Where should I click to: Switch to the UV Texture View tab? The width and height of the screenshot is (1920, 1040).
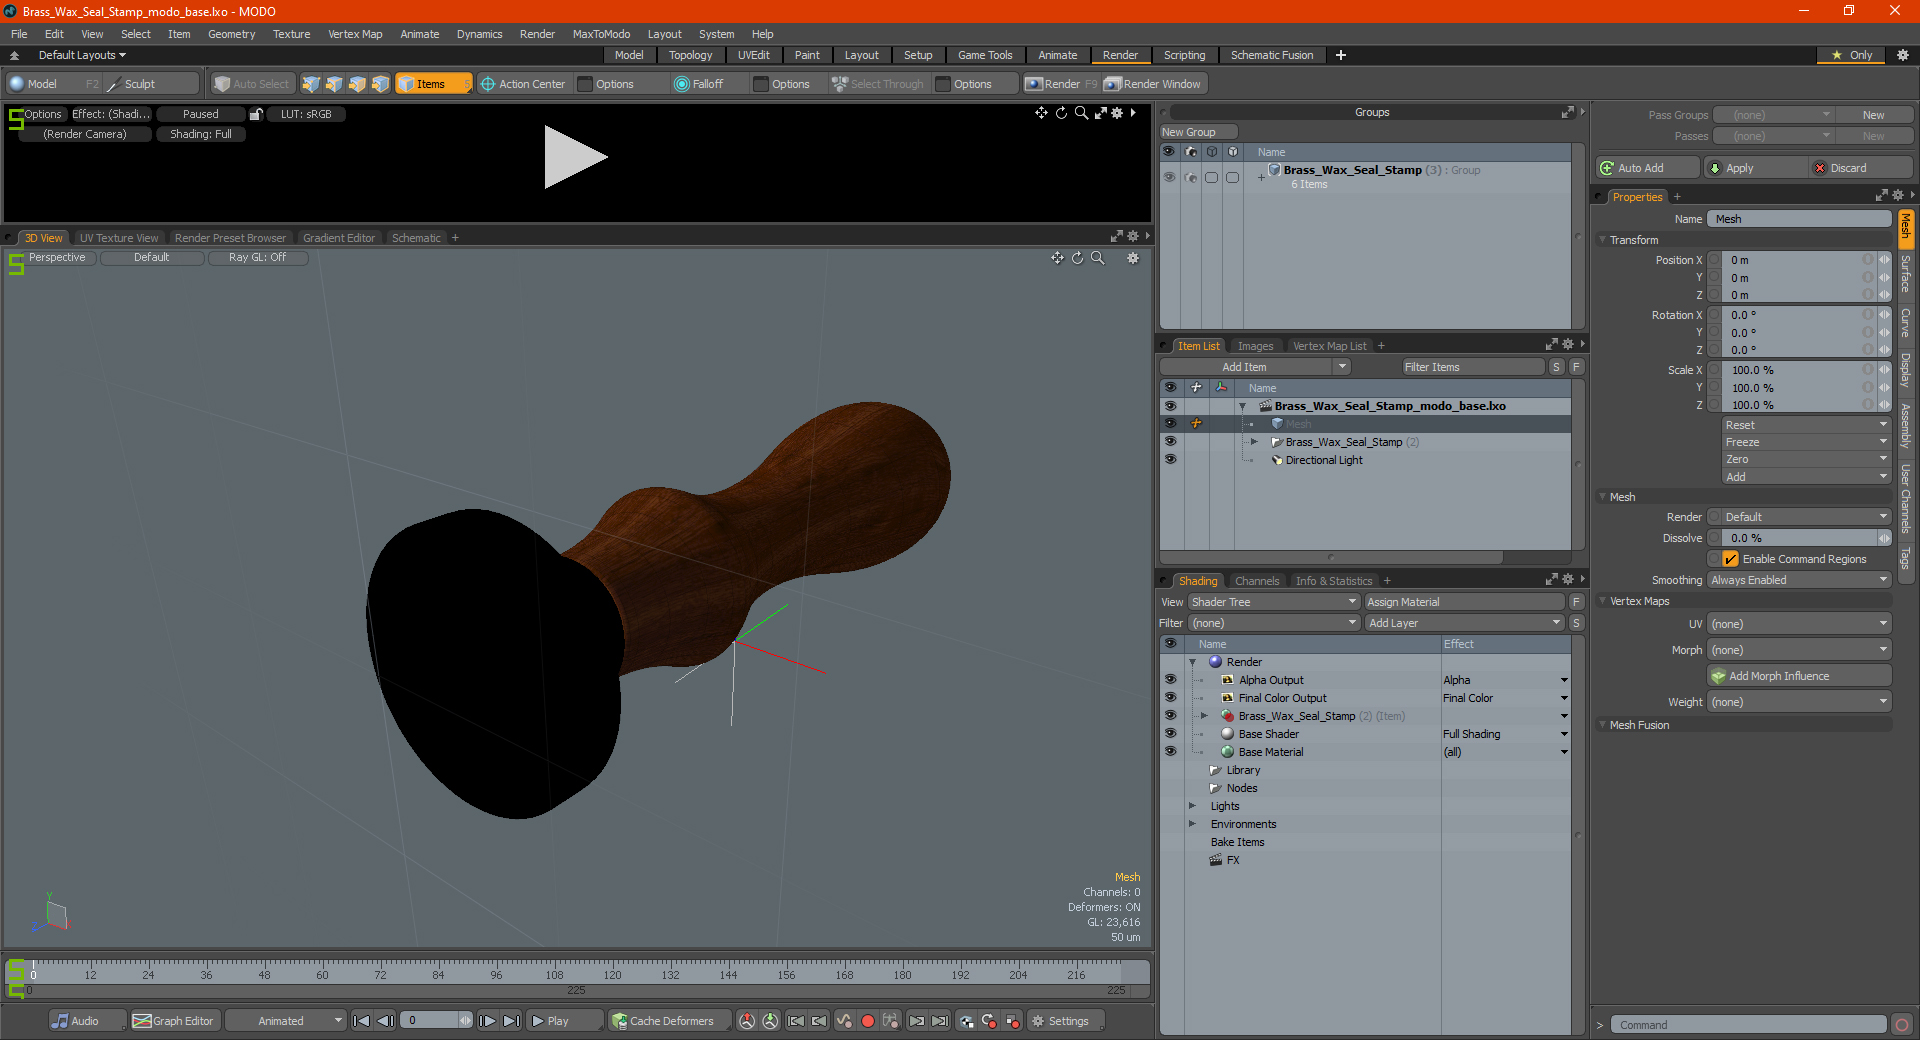[118, 238]
